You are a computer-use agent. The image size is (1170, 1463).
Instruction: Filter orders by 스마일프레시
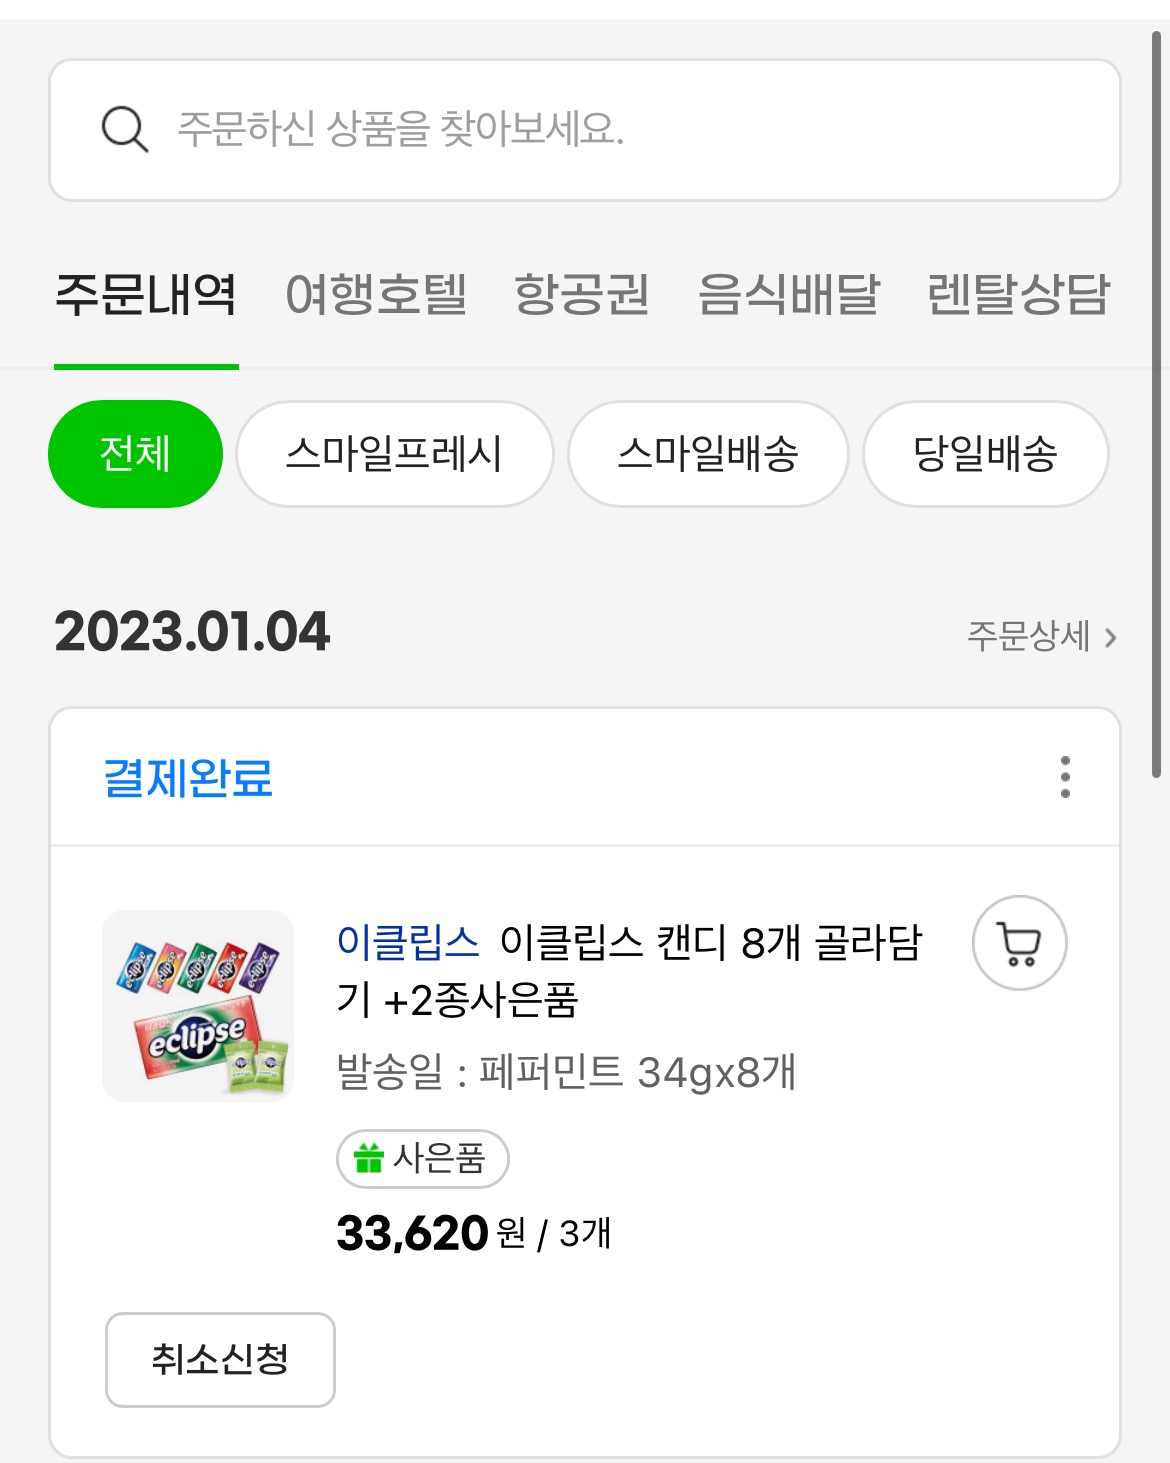coord(394,454)
